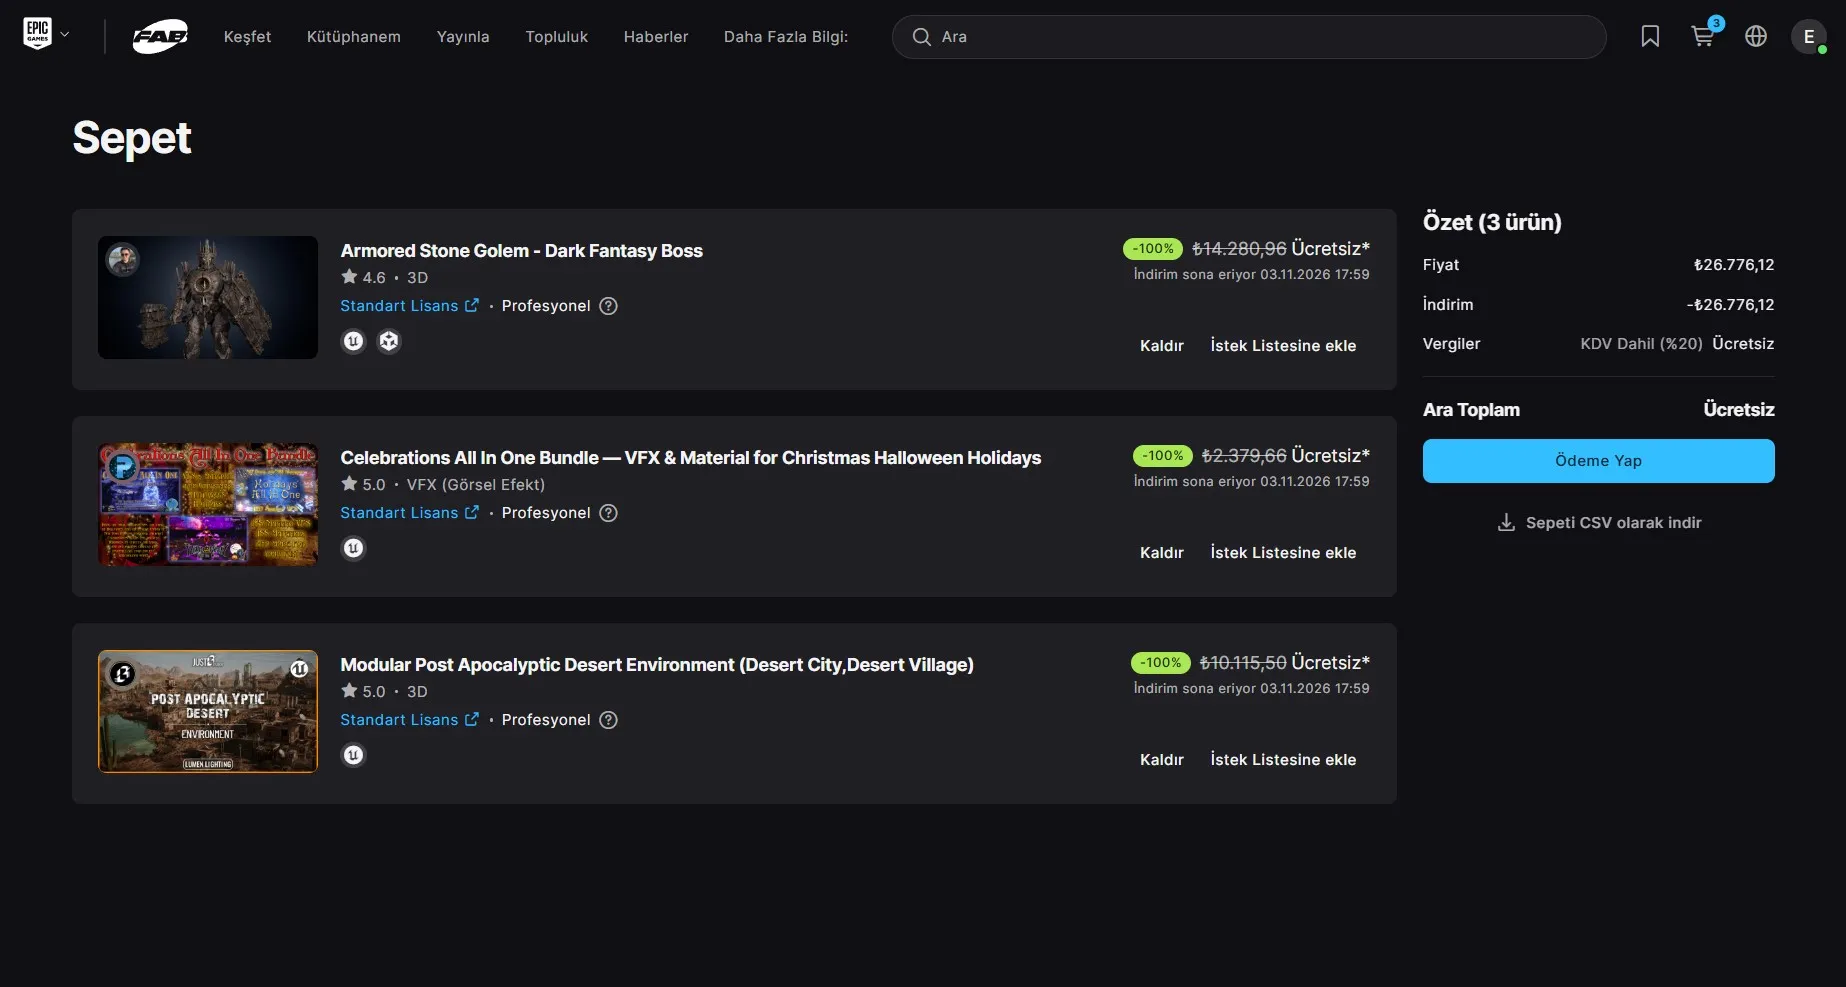Screen dimensions: 1846x987
Task: Add Armored Stone Golem to wishlist
Action: (x=1283, y=346)
